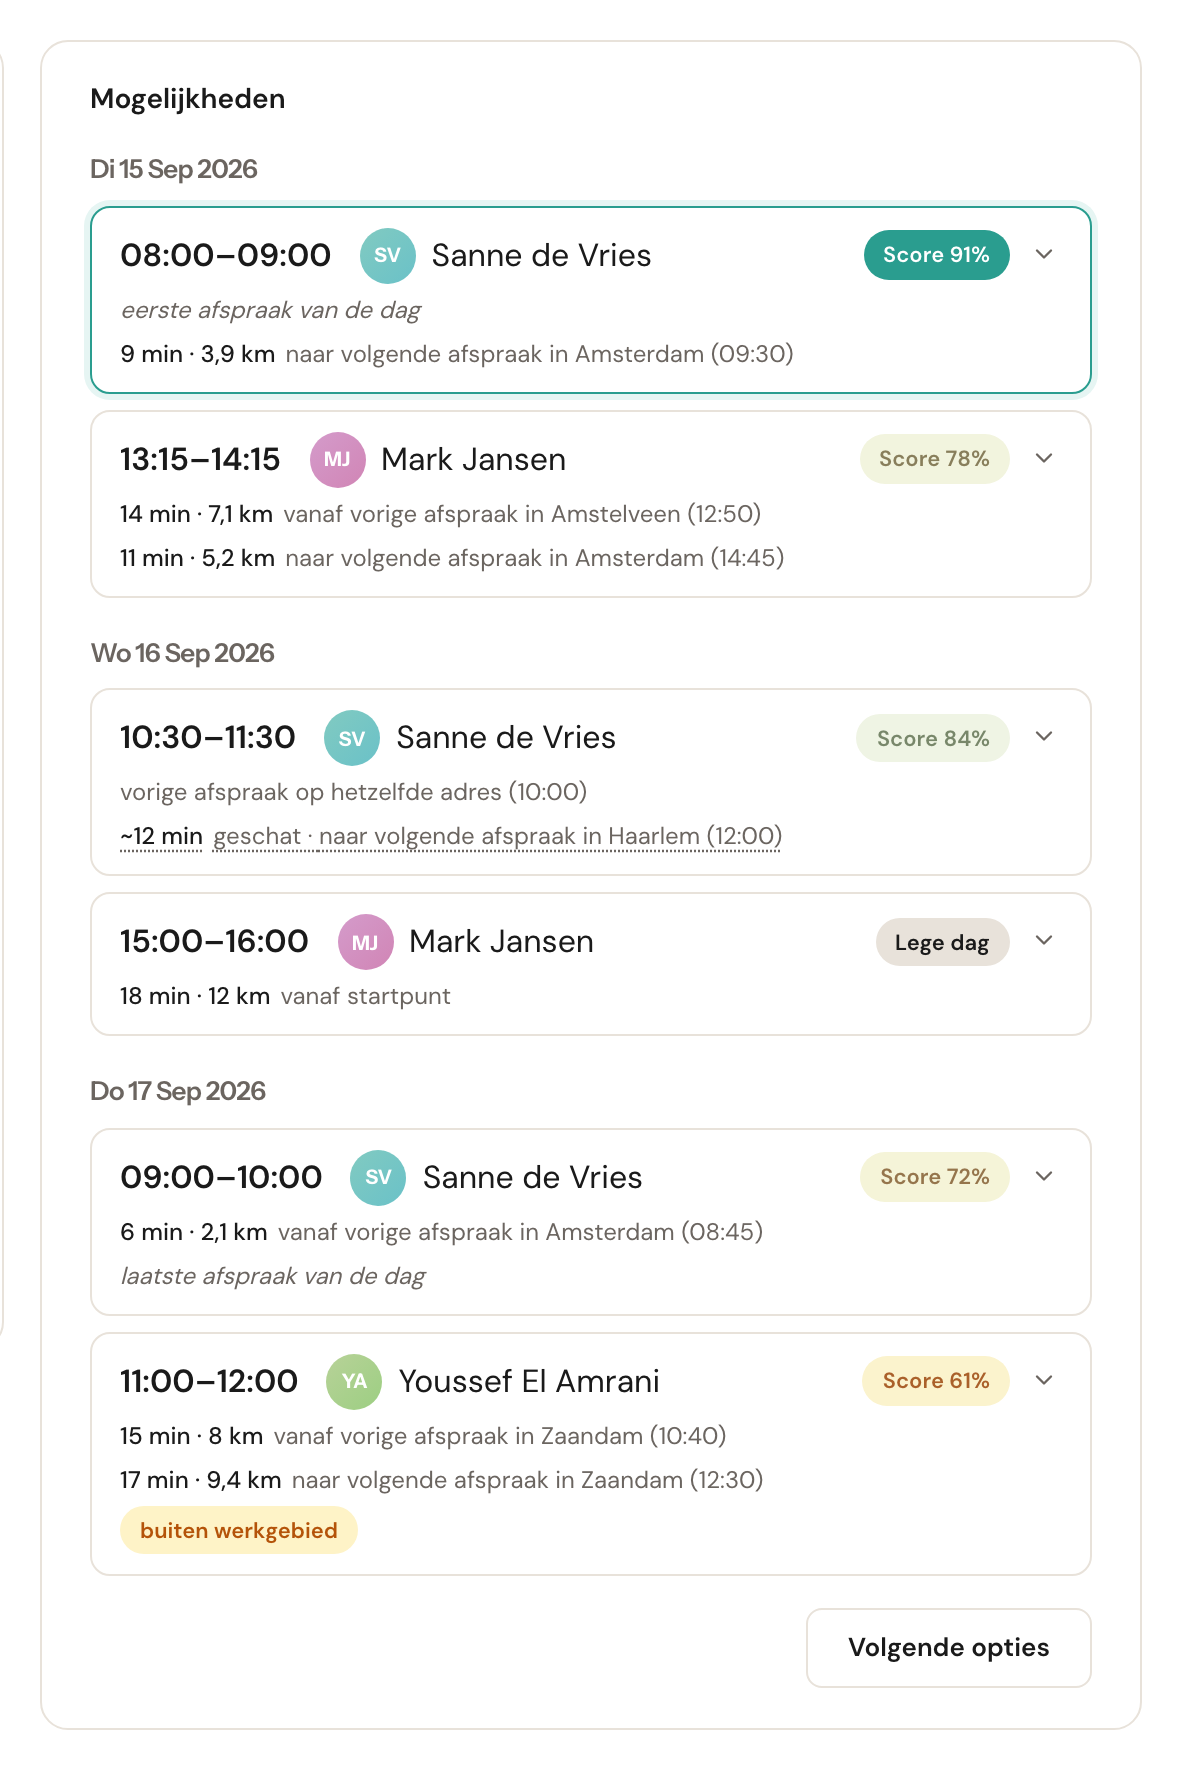This screenshot has width=1182, height=1768.
Task: Click the Volgende opties button
Action: 949,1647
